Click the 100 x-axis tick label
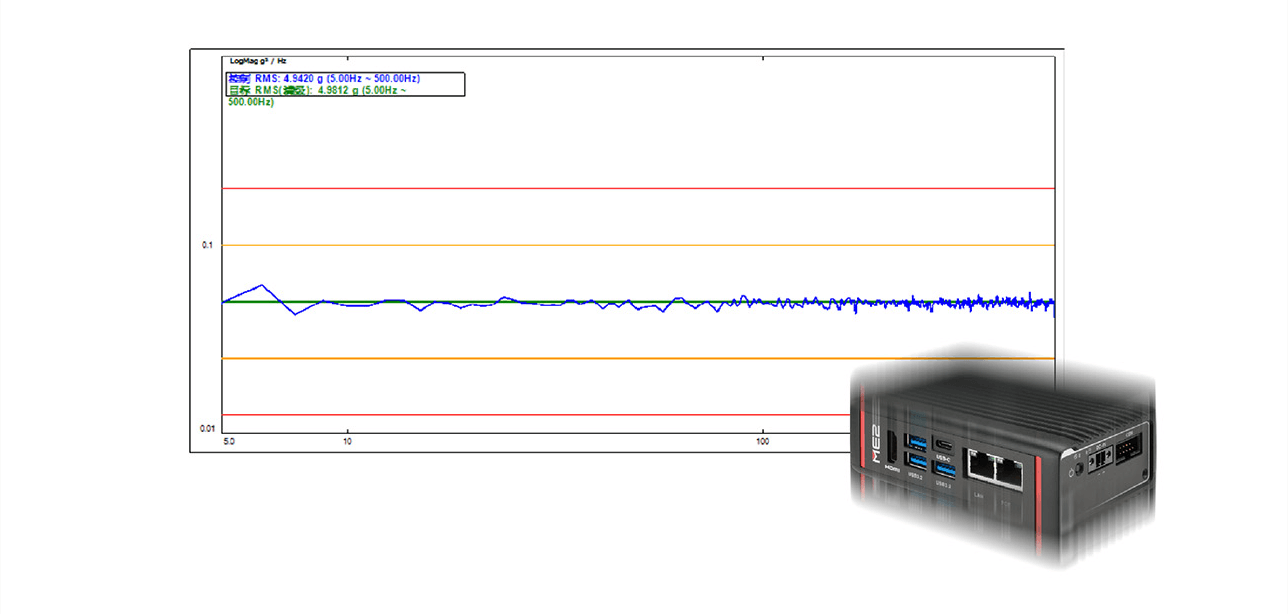The width and height of the screenshot is (1288, 614). point(763,441)
